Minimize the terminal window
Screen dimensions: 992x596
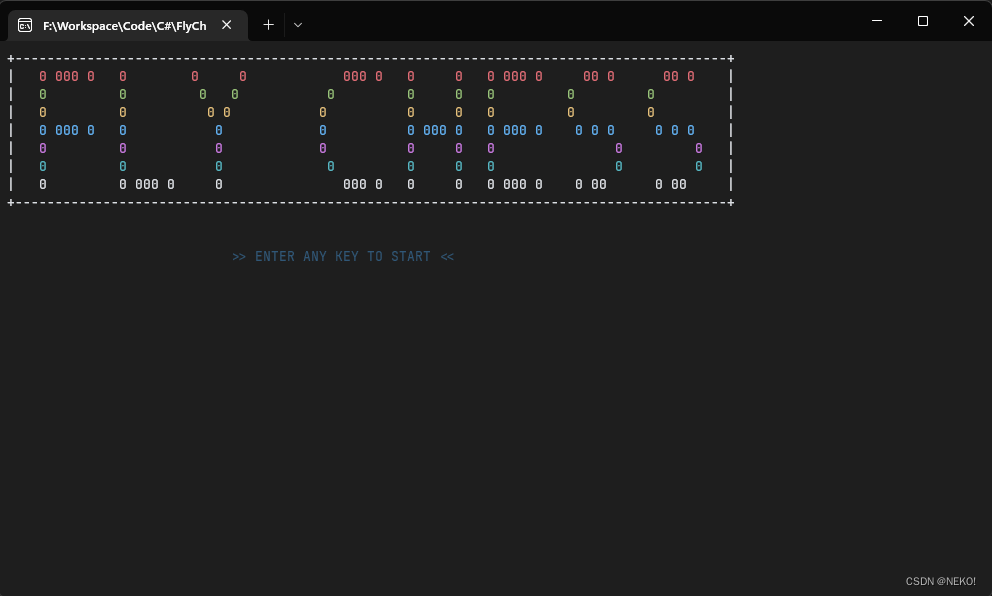click(877, 21)
